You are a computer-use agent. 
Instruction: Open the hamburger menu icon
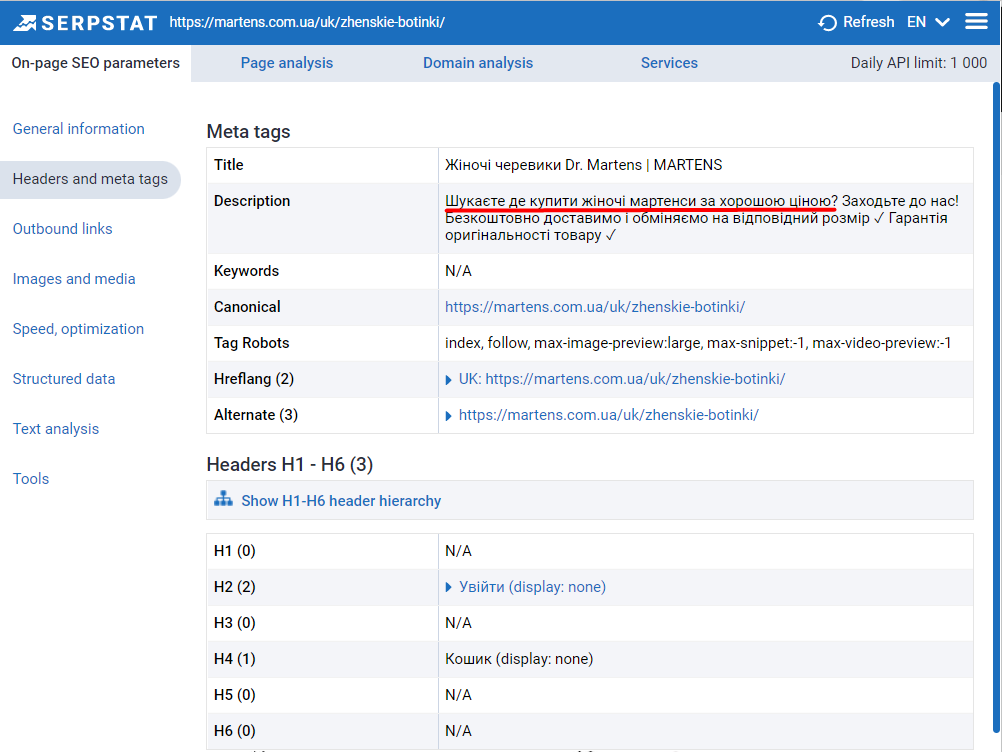click(x=976, y=22)
